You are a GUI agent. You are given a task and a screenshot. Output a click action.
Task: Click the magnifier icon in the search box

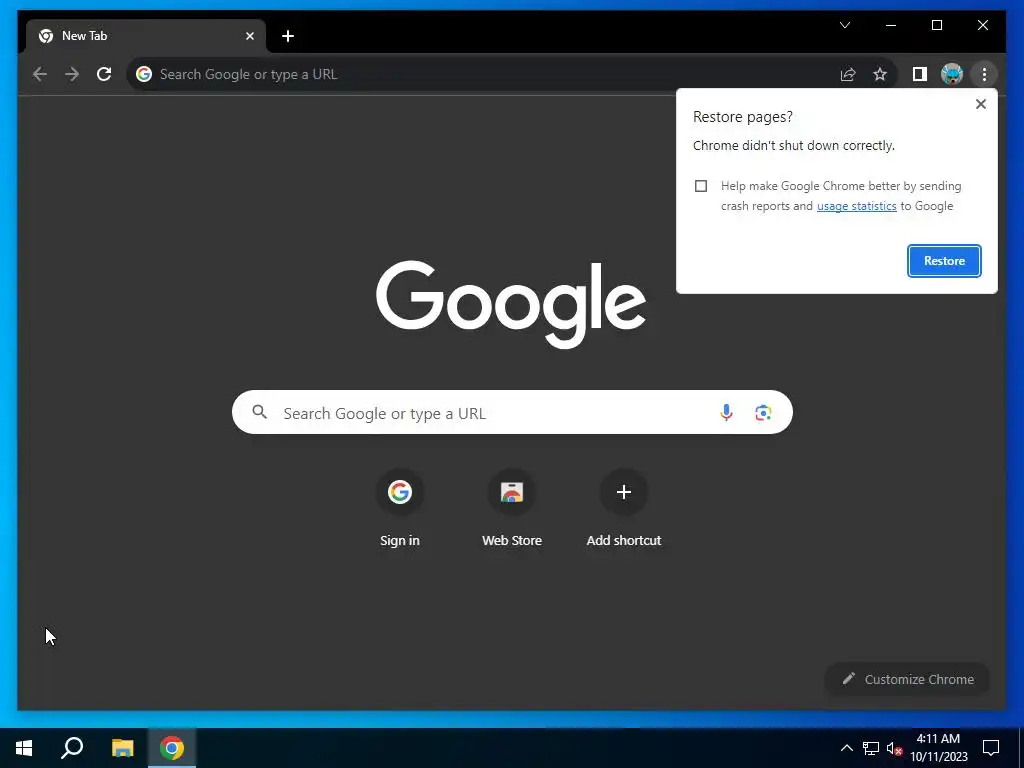259,412
